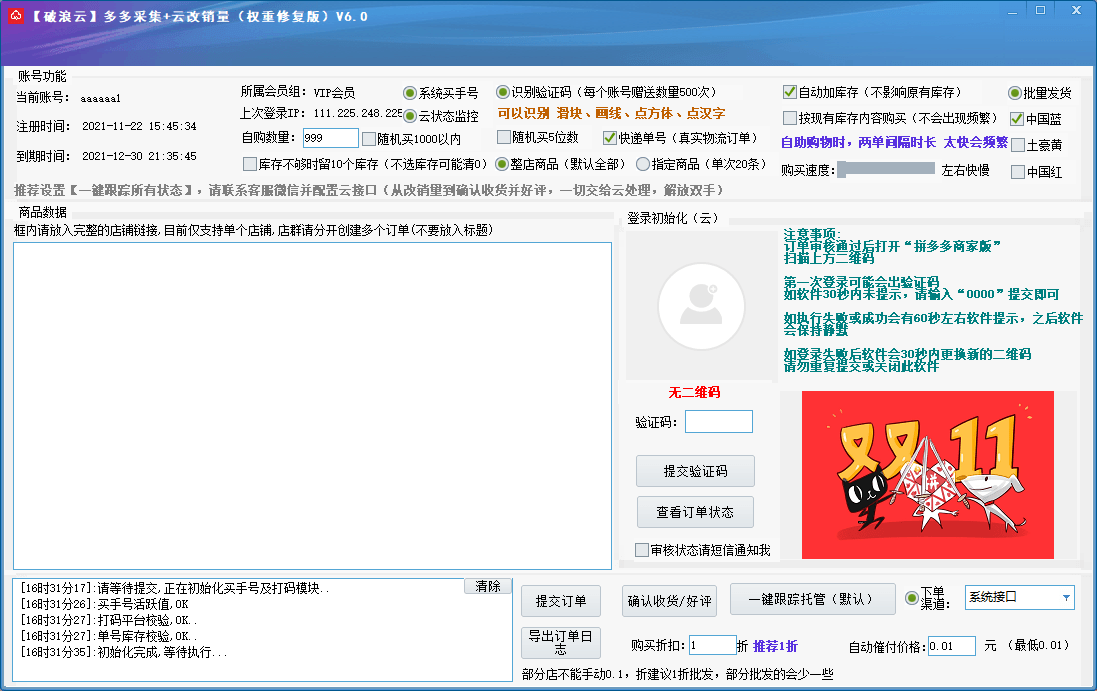Enable the 土豪黄 checkbox
This screenshot has width=1097, height=691.
[x=1016, y=145]
